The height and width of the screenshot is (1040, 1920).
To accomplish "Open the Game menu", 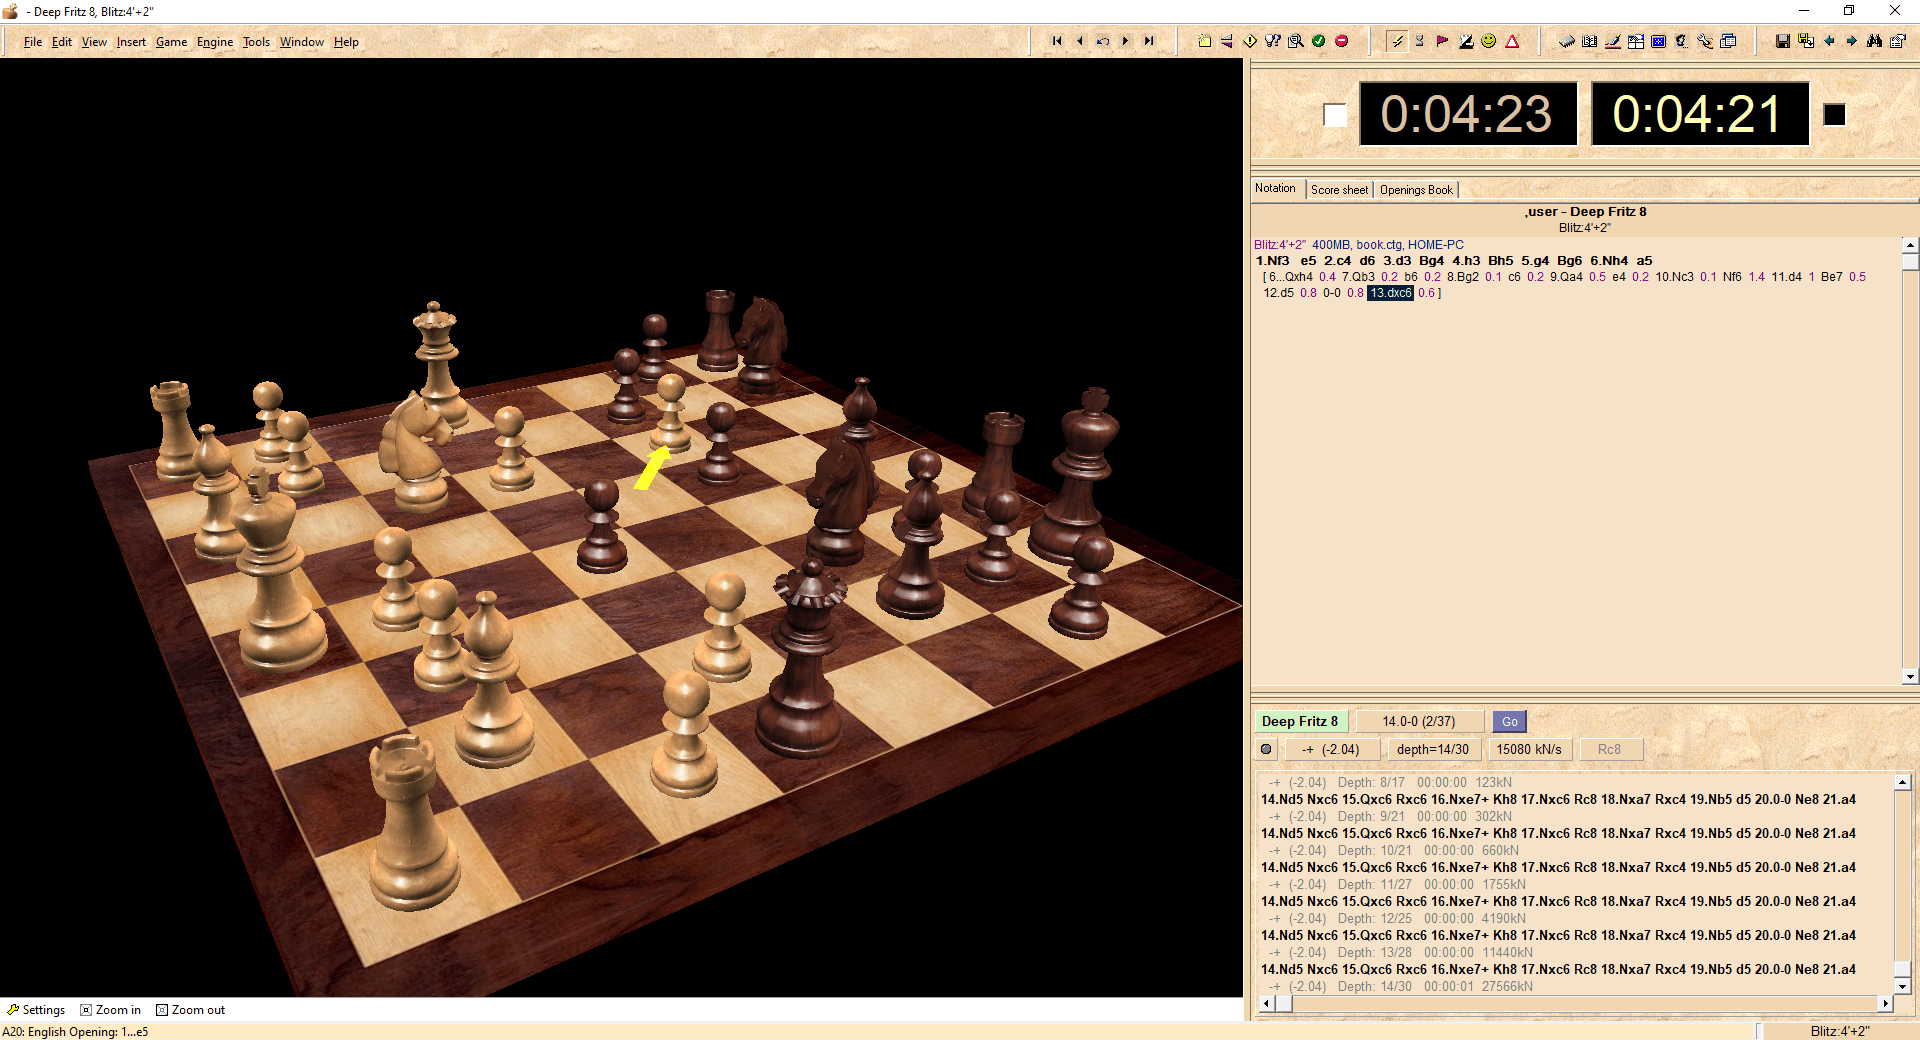I will (171, 42).
